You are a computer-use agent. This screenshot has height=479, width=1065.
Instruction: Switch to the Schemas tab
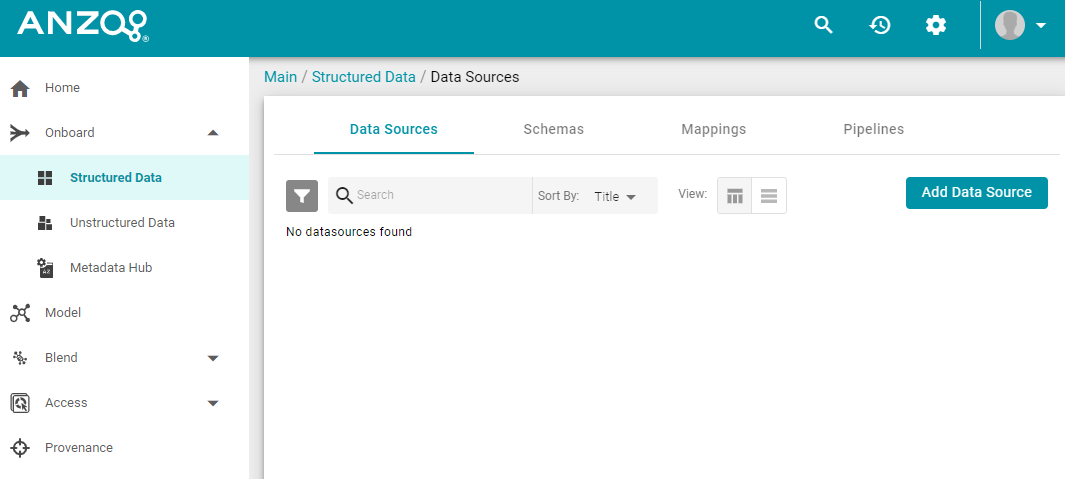pyautogui.click(x=554, y=129)
